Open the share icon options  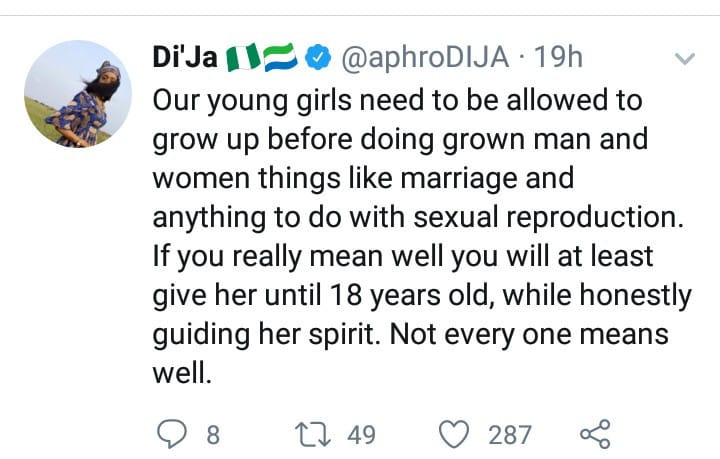pyautogui.click(x=594, y=435)
